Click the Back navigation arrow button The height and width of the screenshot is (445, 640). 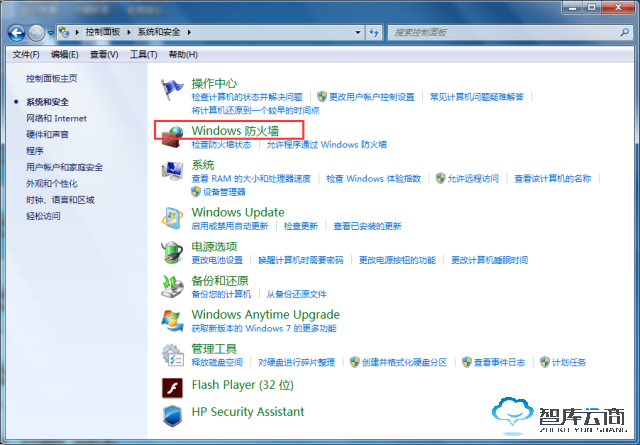click(17, 33)
